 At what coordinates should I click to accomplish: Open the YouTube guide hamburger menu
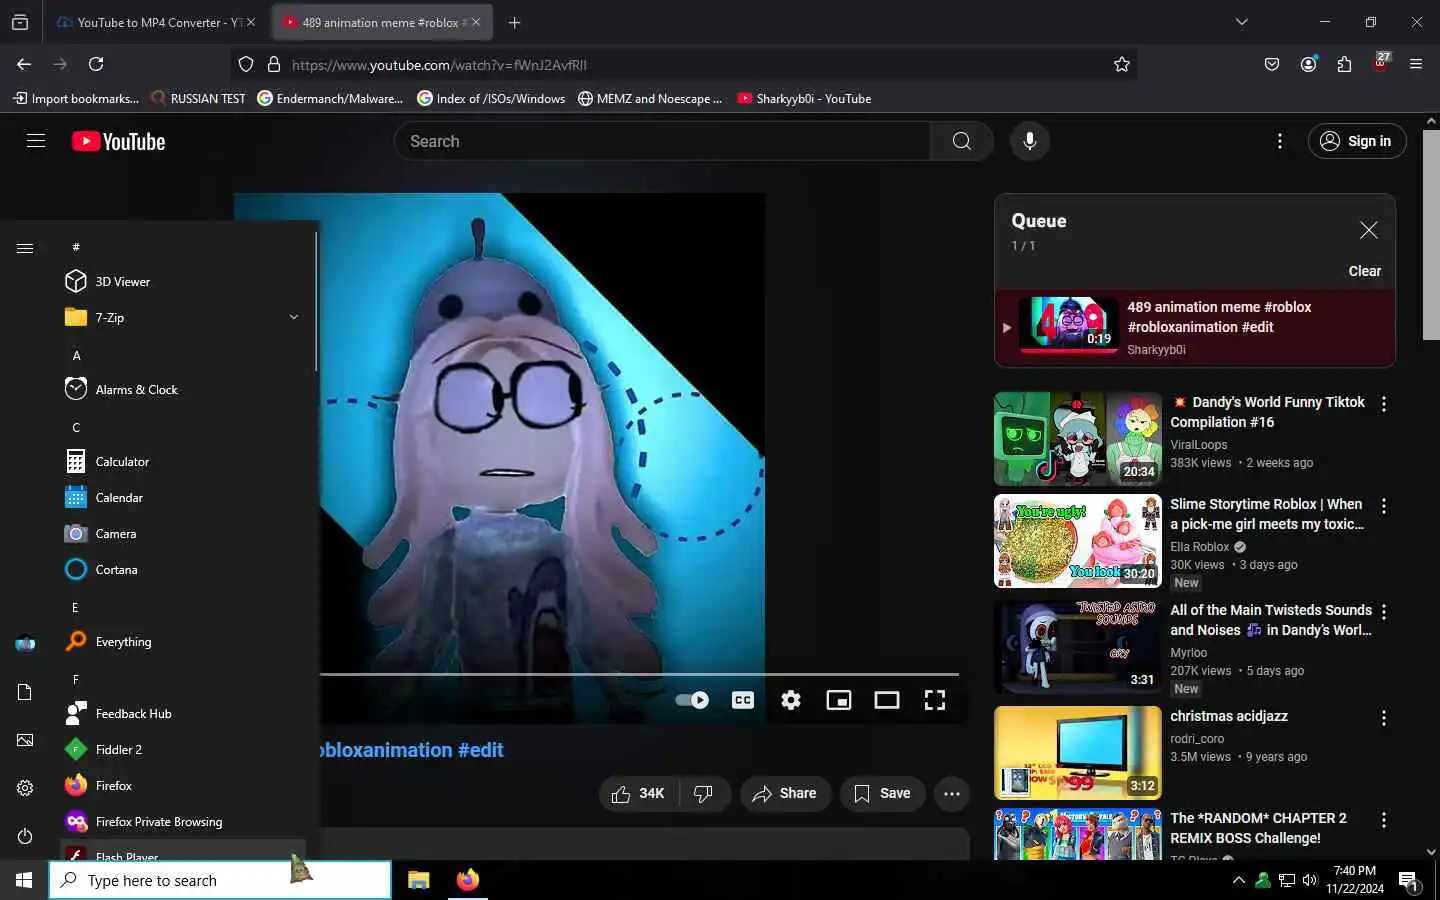(x=36, y=141)
